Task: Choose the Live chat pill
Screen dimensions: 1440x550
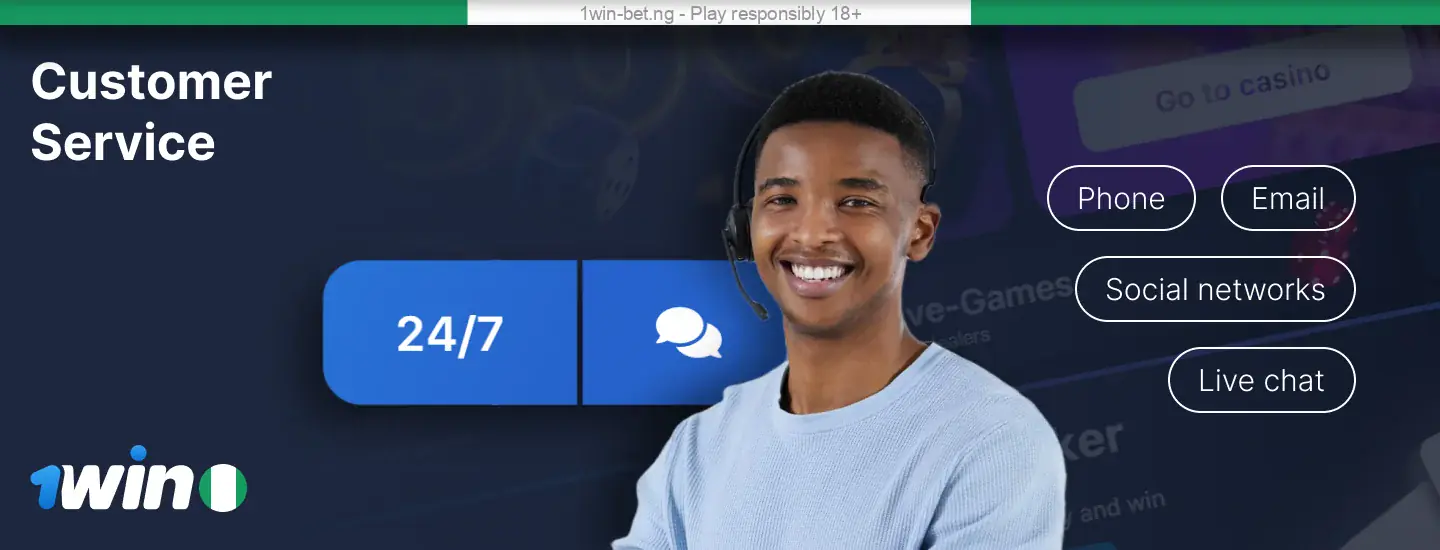Action: (1261, 380)
